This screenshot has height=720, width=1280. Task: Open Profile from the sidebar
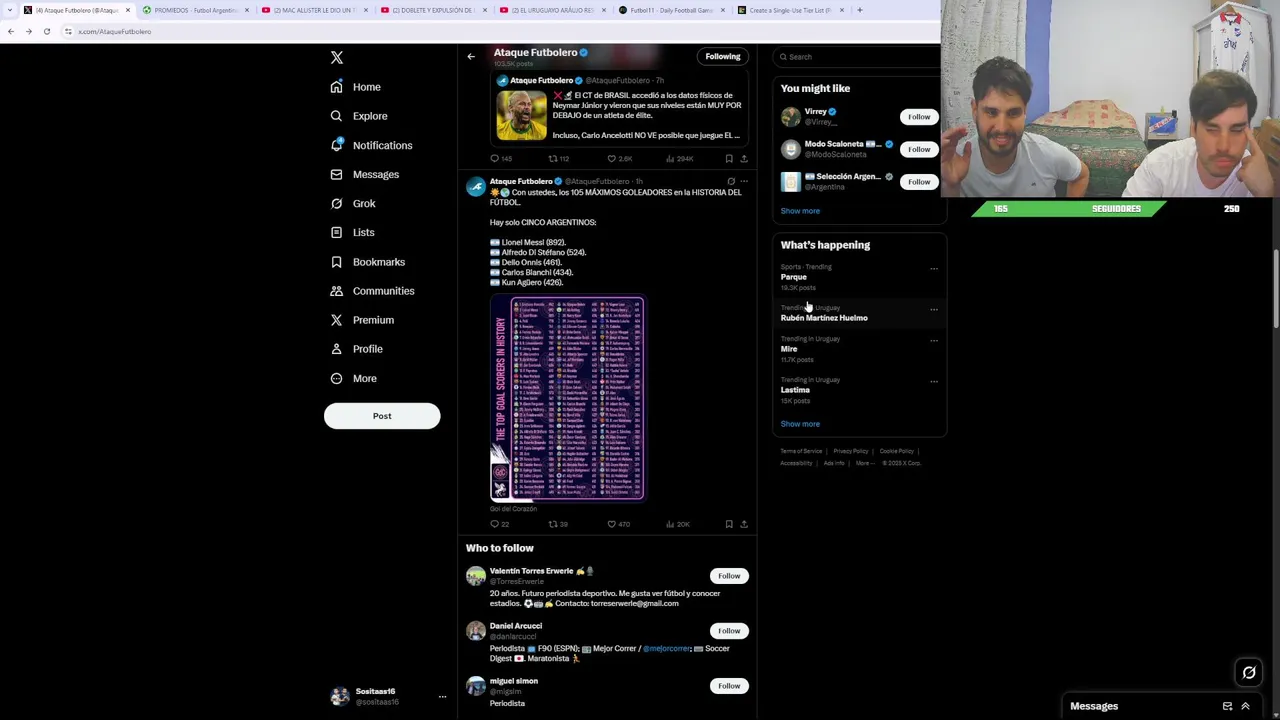coord(357,349)
